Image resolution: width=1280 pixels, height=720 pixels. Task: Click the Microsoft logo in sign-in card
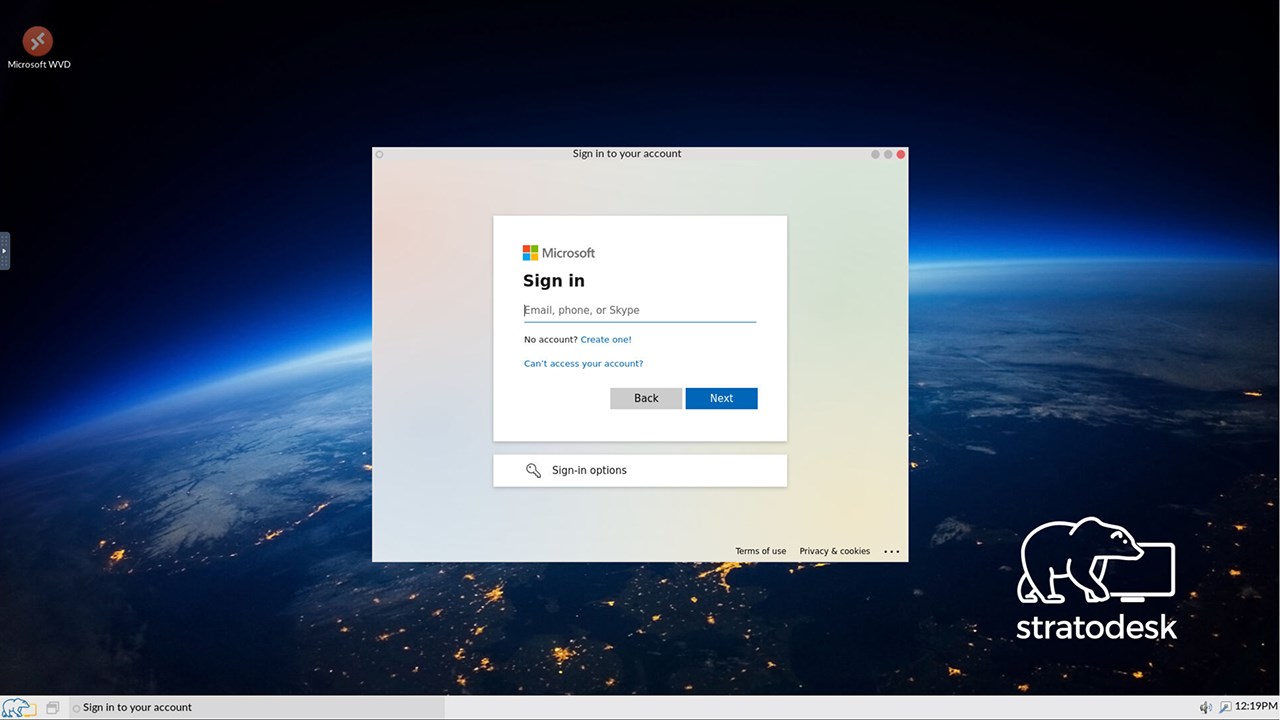tap(559, 253)
